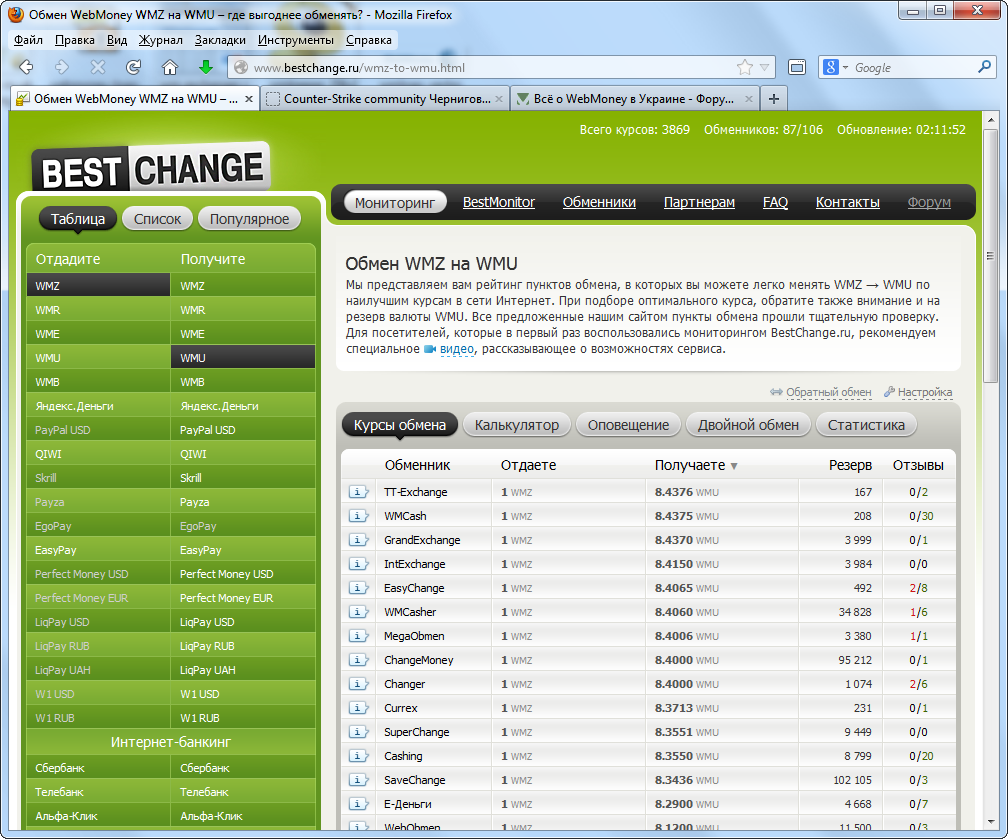
Task: Click the browser Forward arrow
Action: [62, 67]
